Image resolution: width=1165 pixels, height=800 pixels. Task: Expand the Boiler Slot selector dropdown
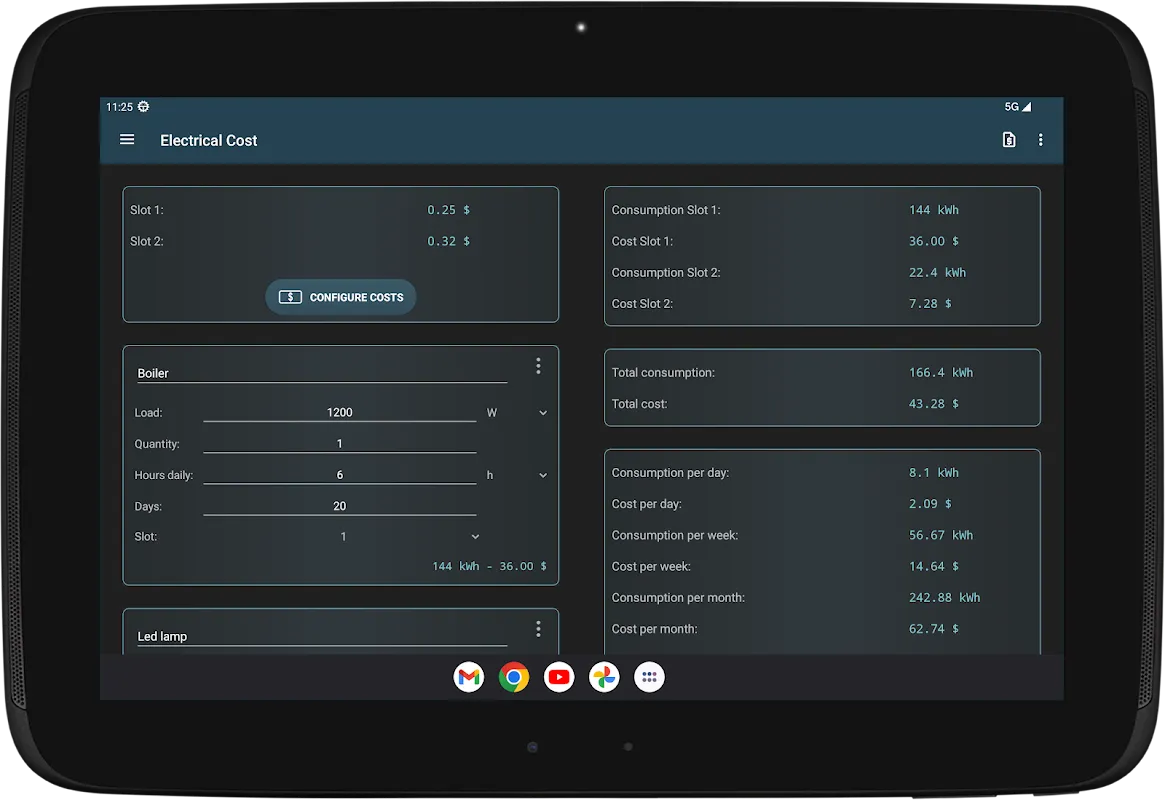(343, 537)
